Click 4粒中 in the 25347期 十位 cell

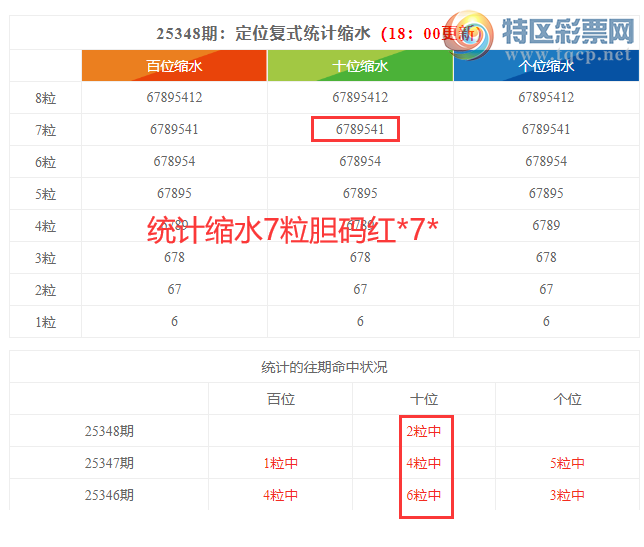pos(424,463)
